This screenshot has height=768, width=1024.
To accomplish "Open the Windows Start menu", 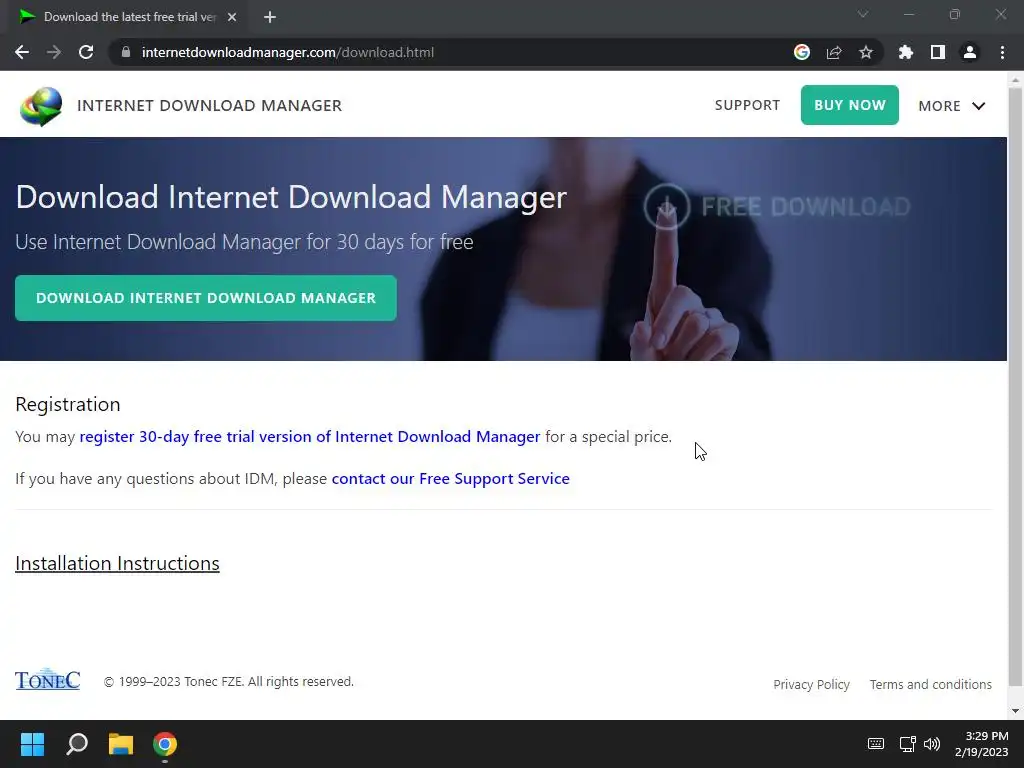I will coord(32,744).
